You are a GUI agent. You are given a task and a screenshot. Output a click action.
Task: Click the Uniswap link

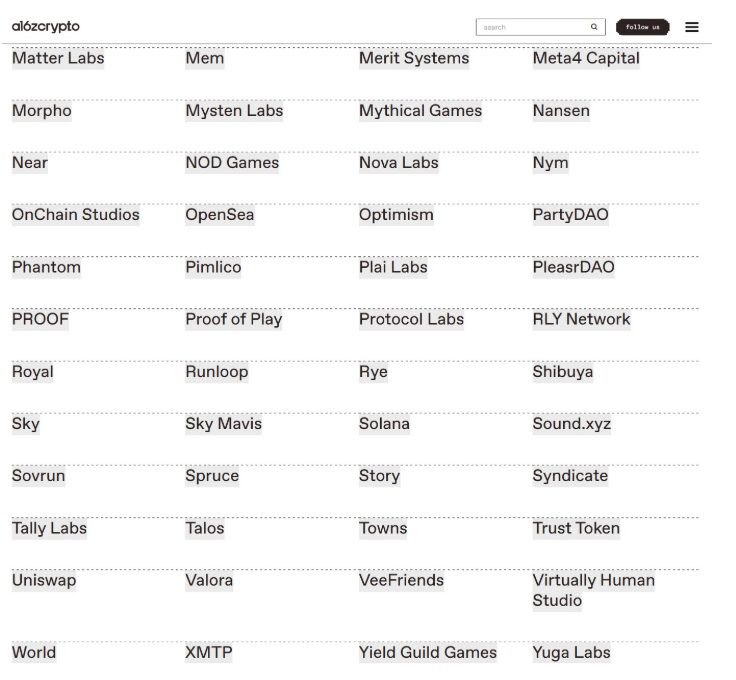coord(44,580)
